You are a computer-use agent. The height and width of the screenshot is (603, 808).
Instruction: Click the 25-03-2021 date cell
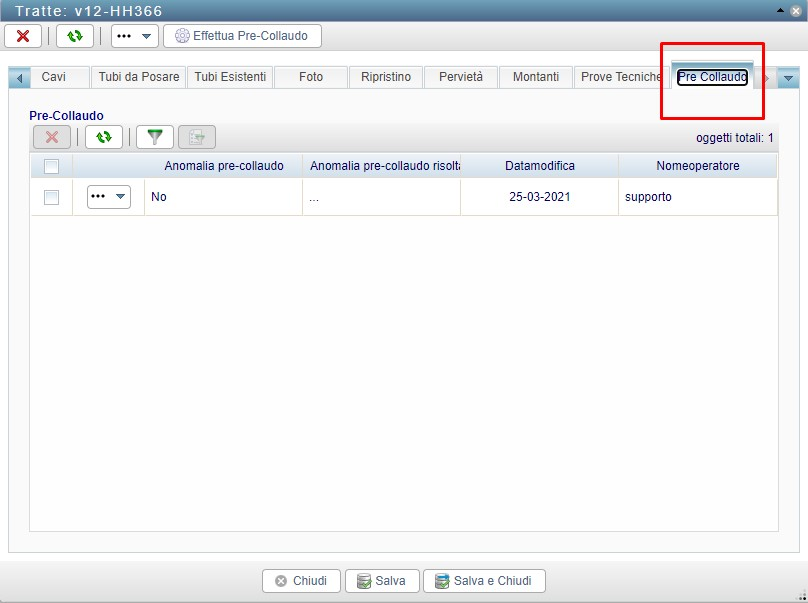(540, 197)
